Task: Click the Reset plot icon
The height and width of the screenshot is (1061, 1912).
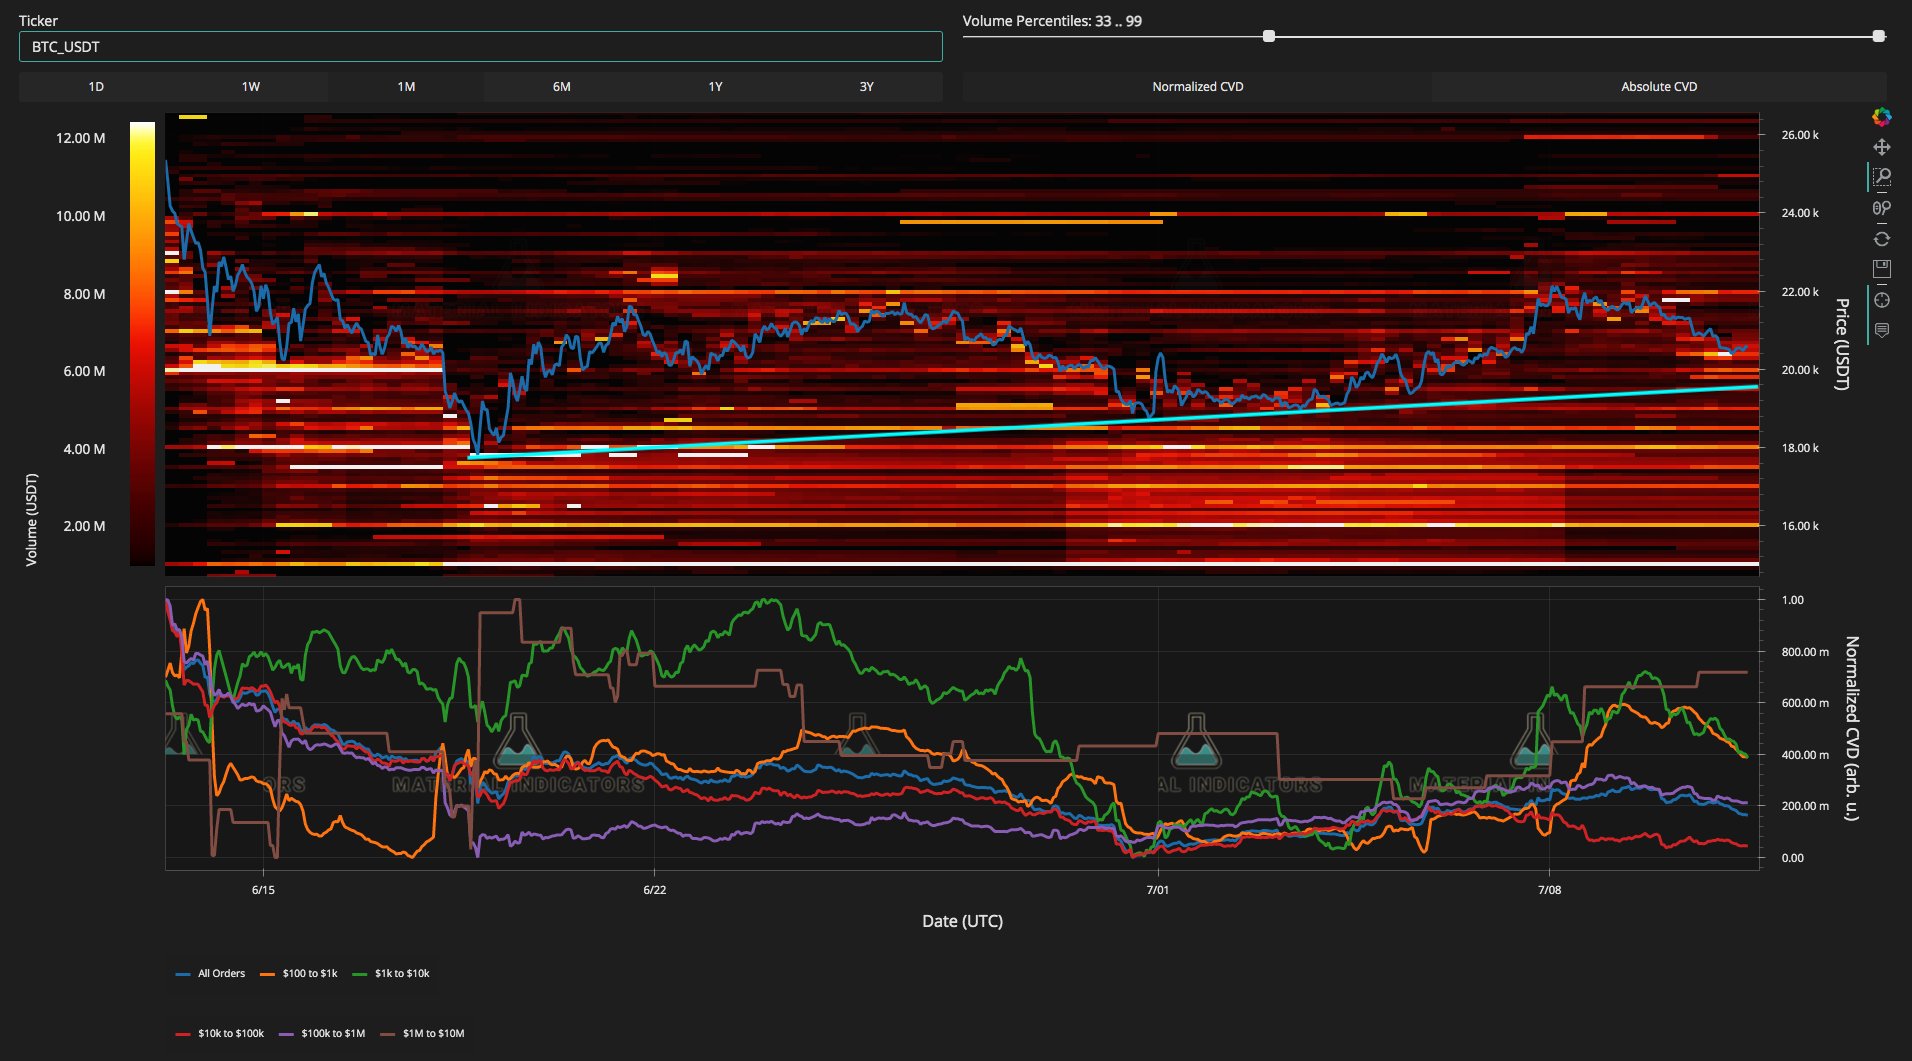Action: pos(1881,239)
